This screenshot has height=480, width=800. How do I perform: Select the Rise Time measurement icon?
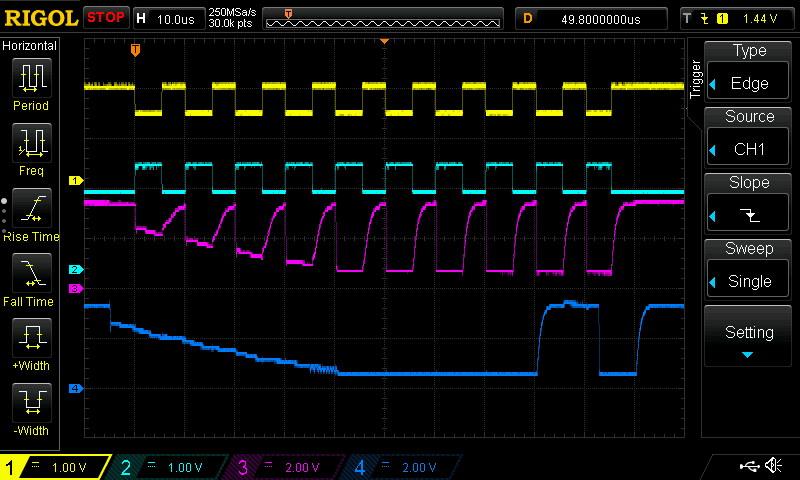coord(32,208)
